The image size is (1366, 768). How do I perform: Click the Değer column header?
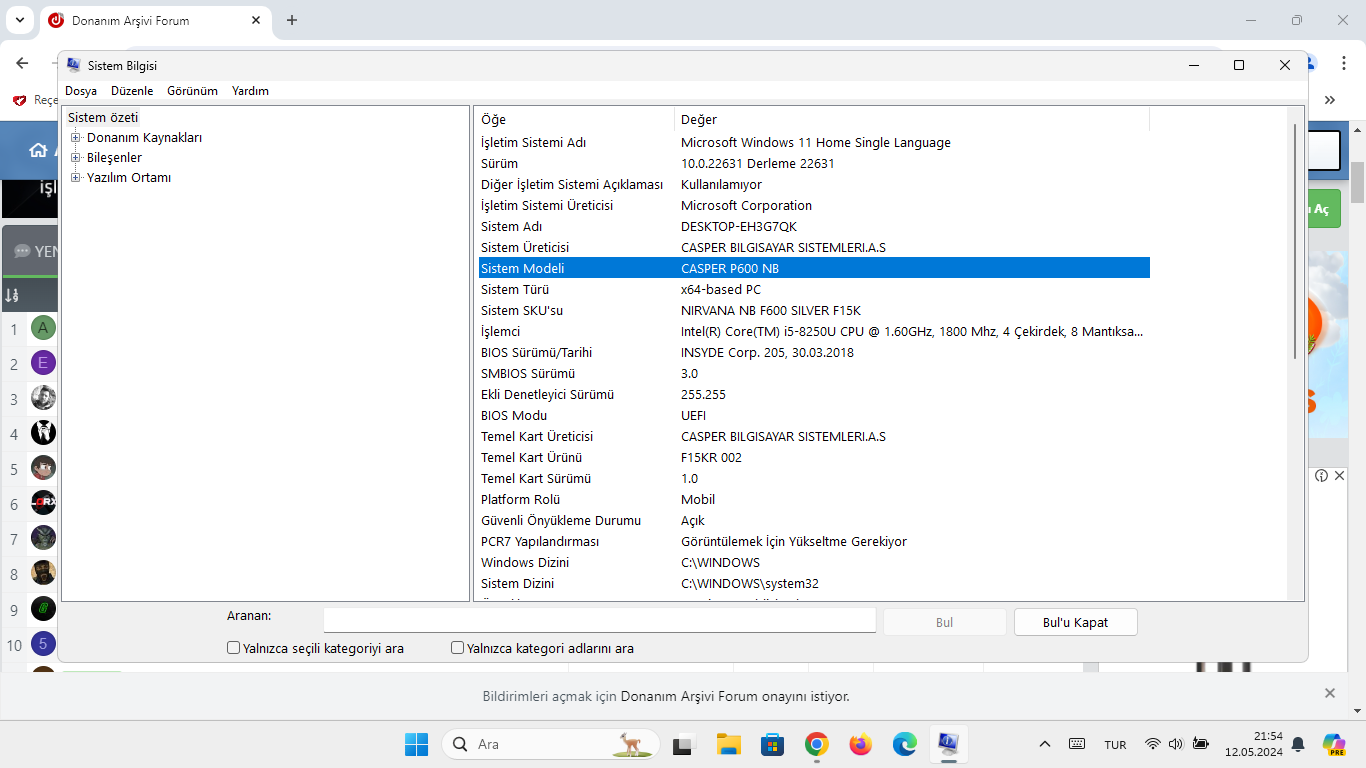click(x=912, y=119)
